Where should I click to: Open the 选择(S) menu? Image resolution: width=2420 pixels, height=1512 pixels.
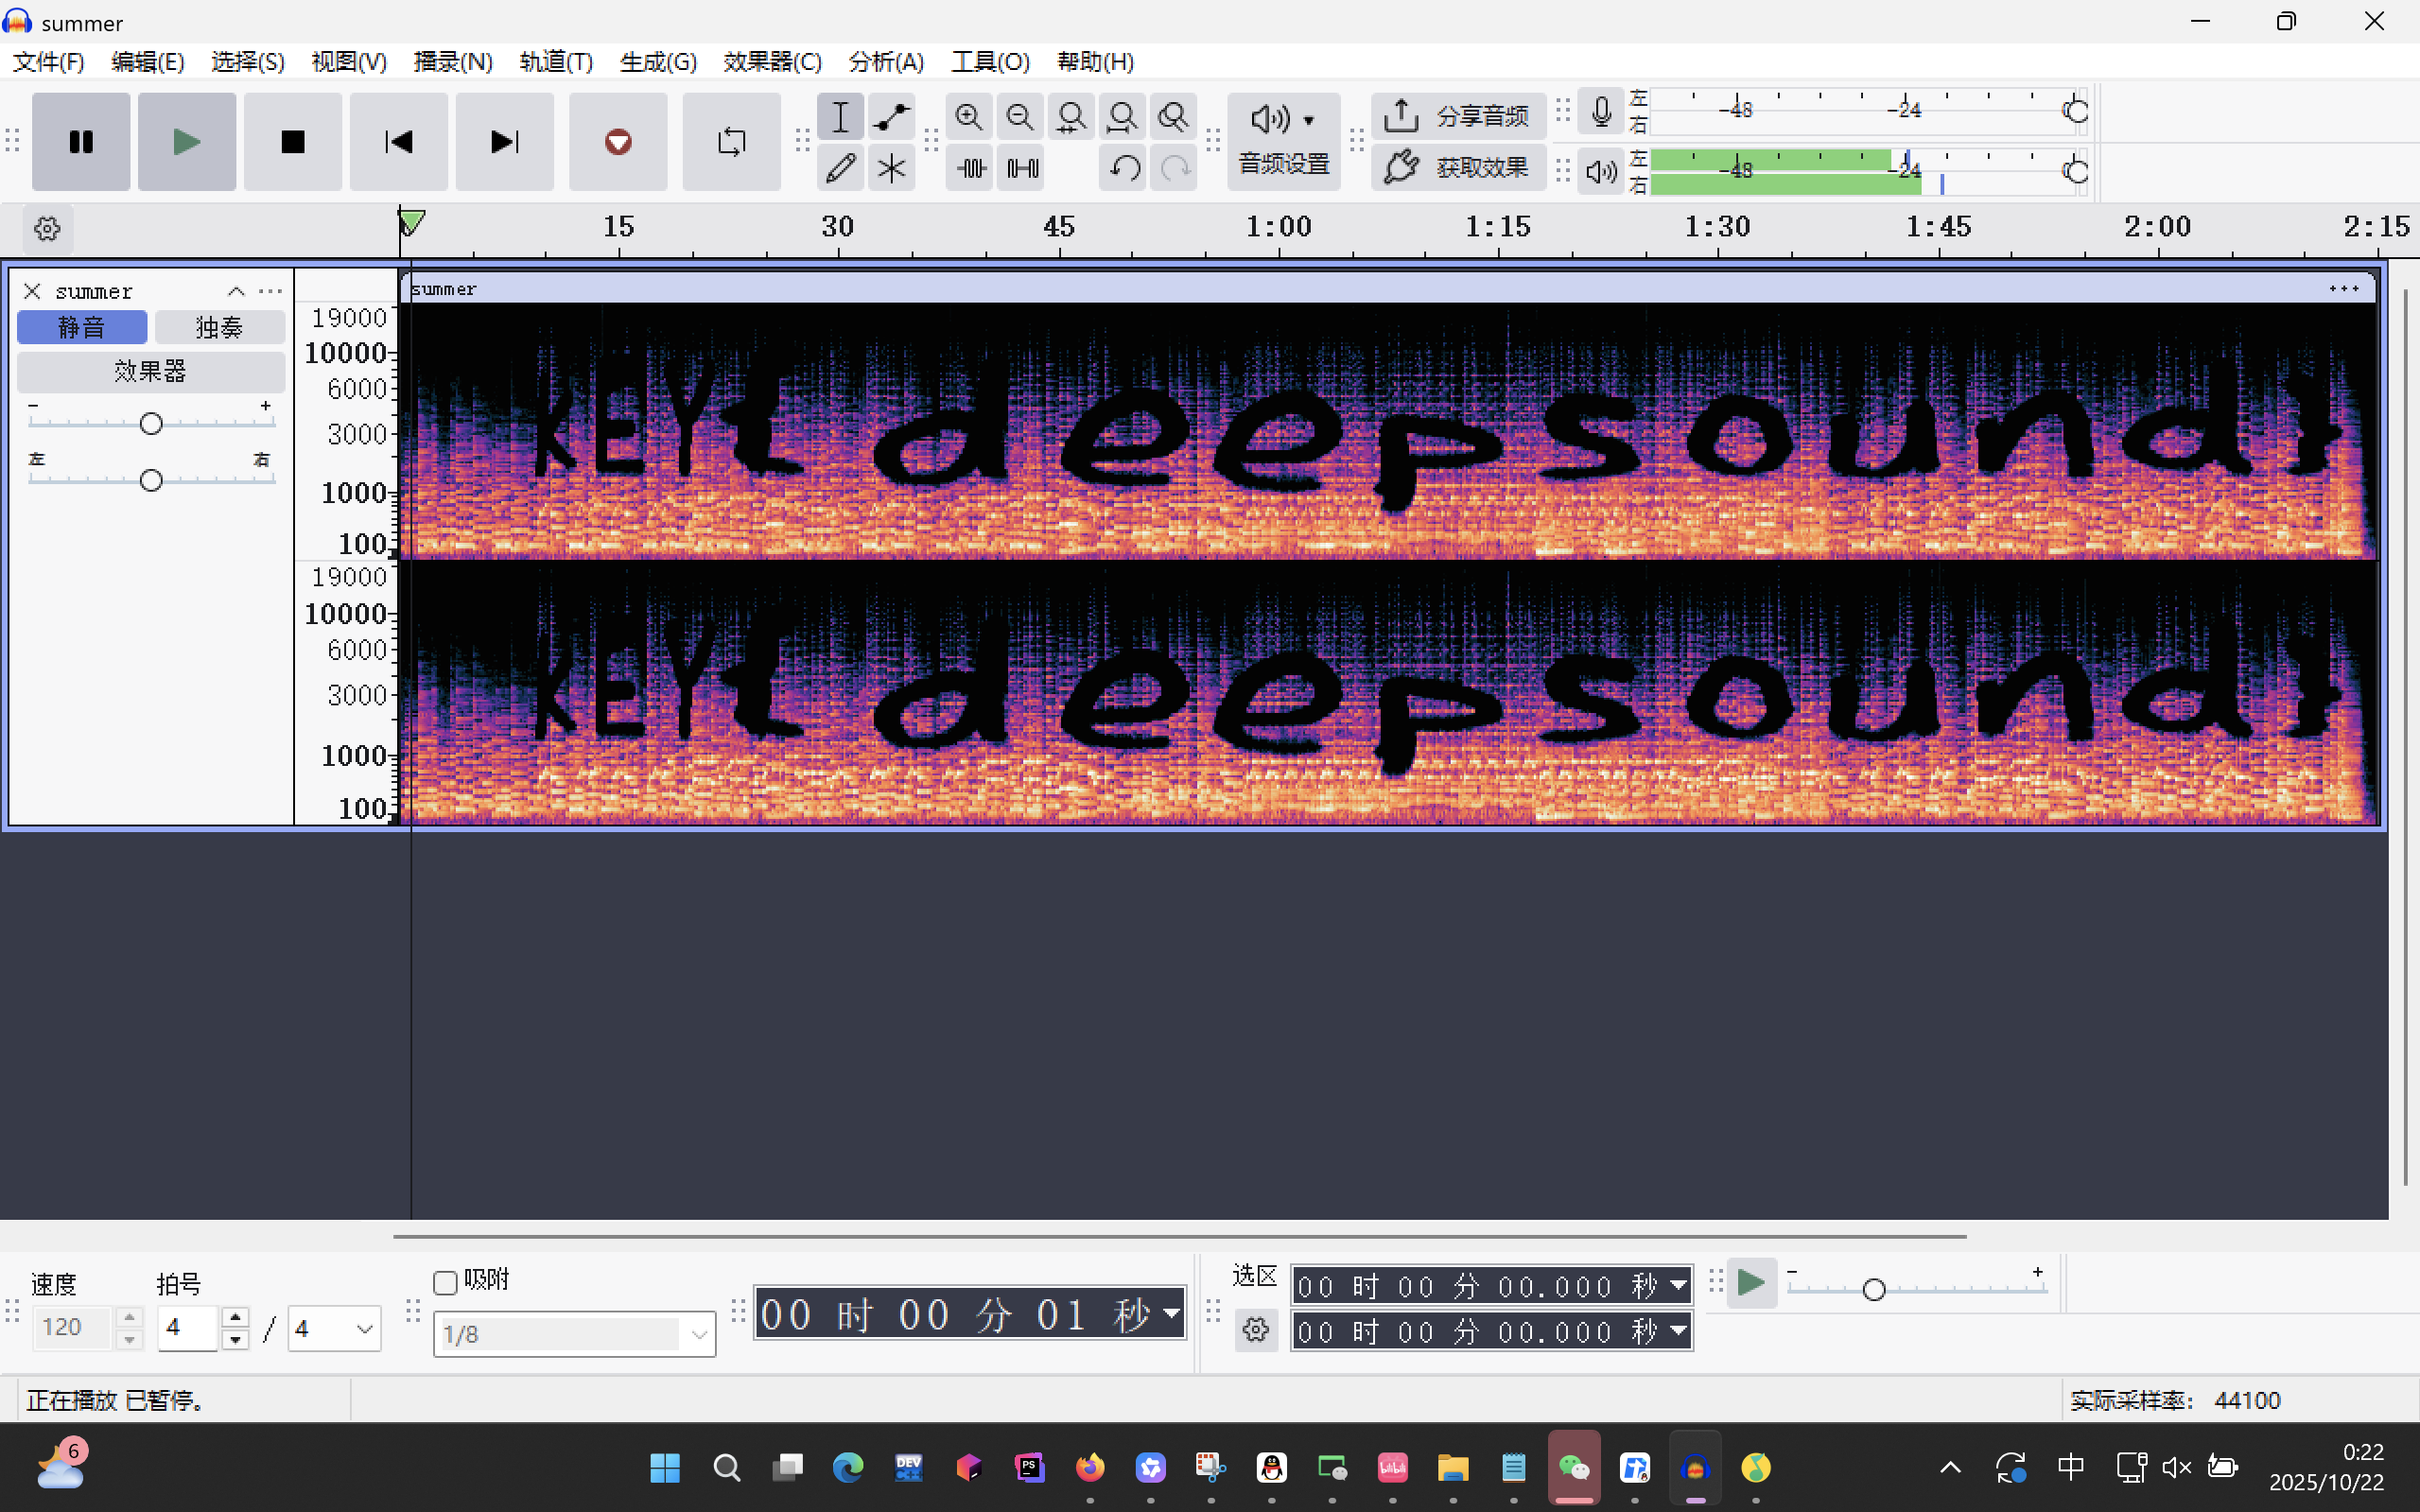248,62
